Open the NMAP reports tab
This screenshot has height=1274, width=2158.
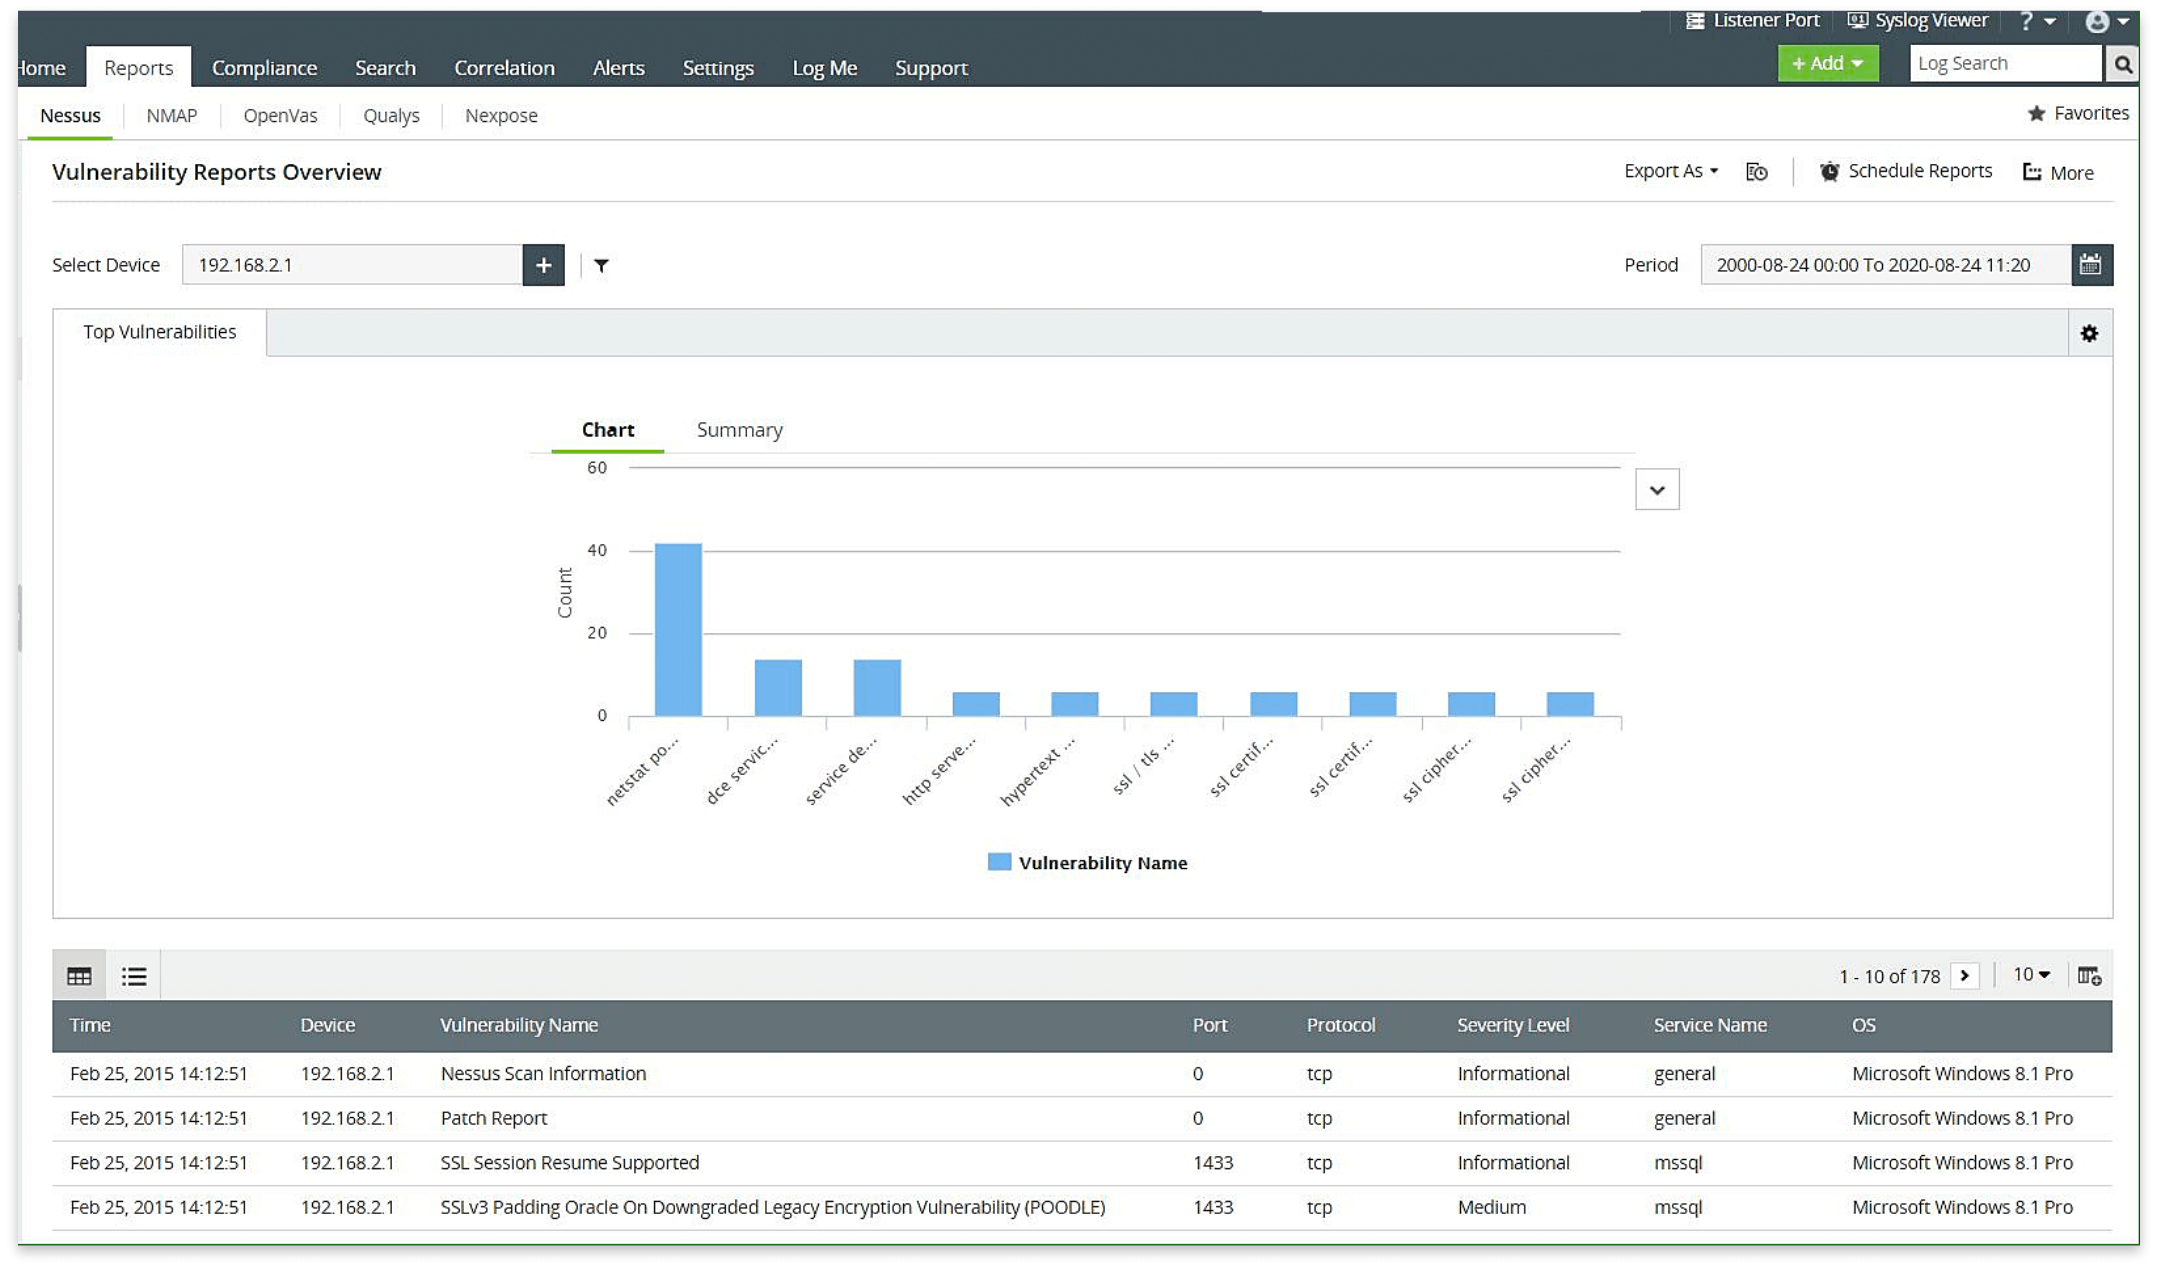coord(171,116)
